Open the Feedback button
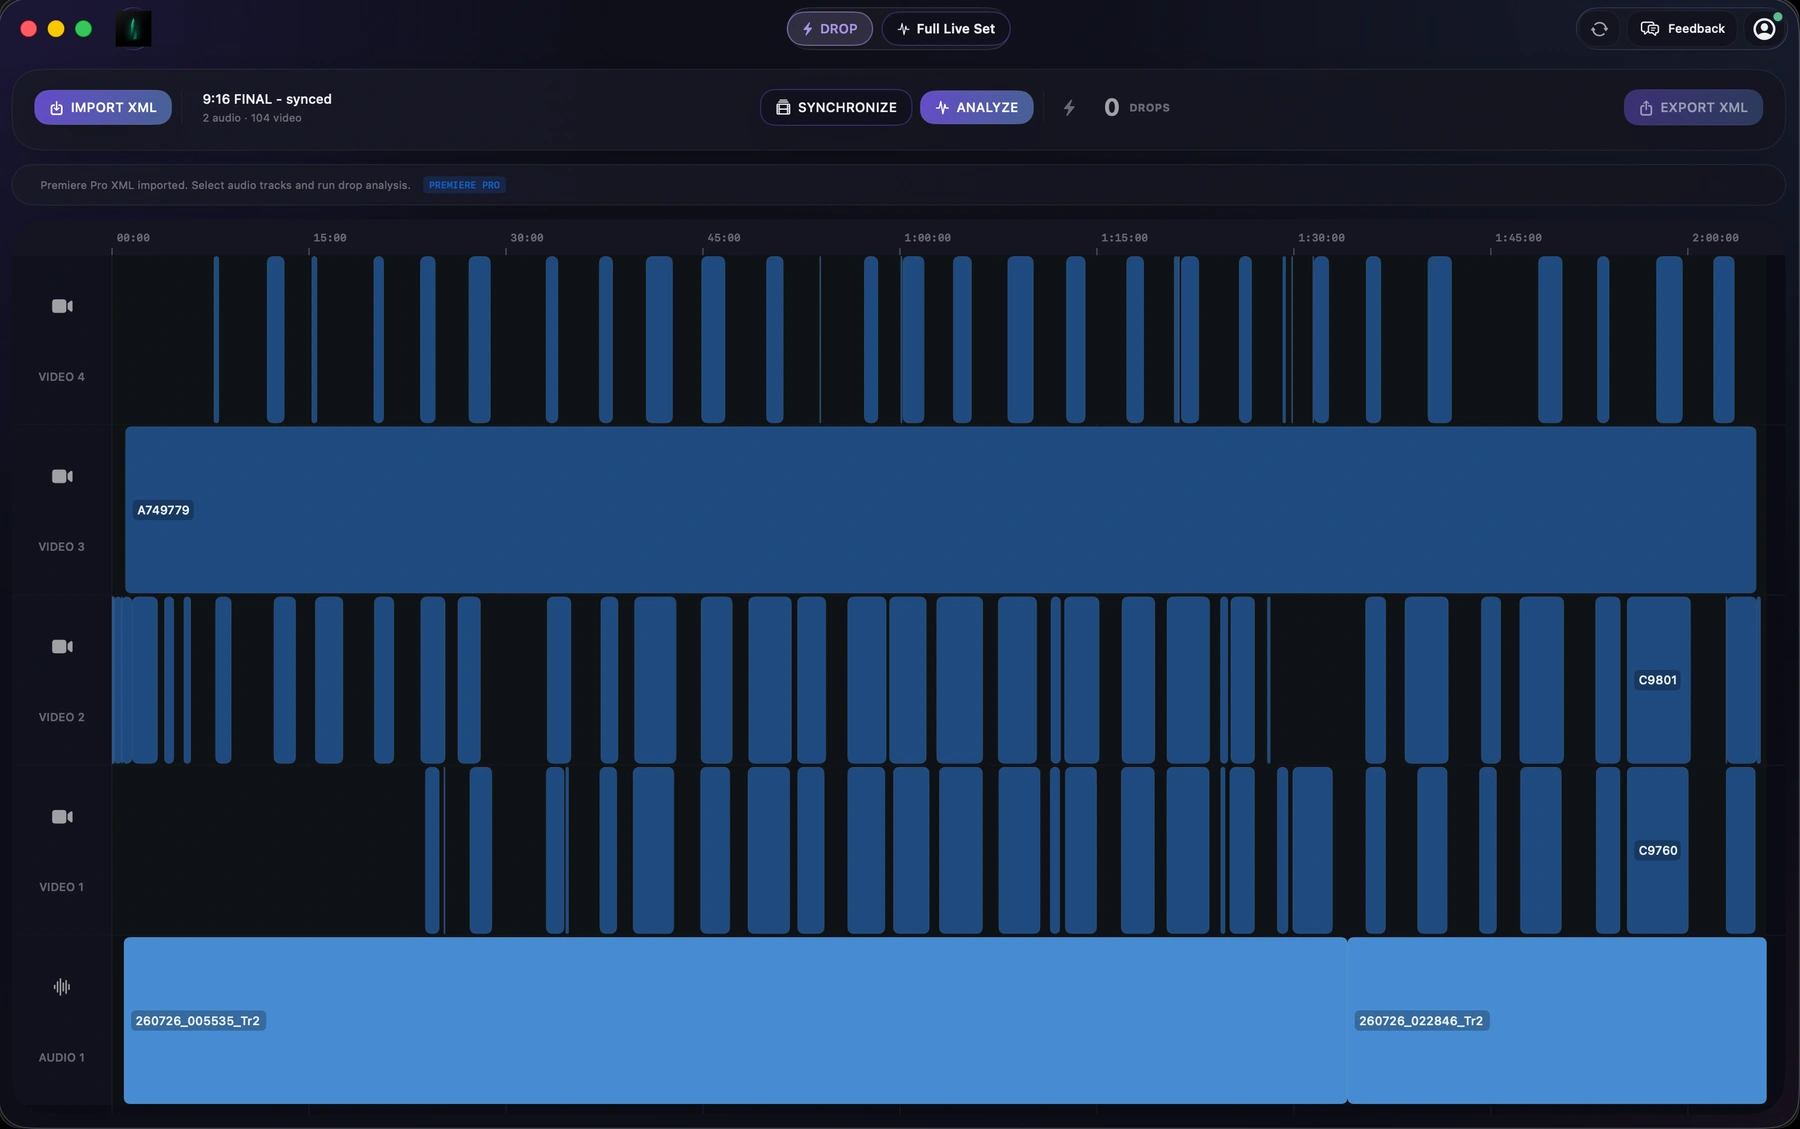The height and width of the screenshot is (1129, 1800). pos(1683,29)
